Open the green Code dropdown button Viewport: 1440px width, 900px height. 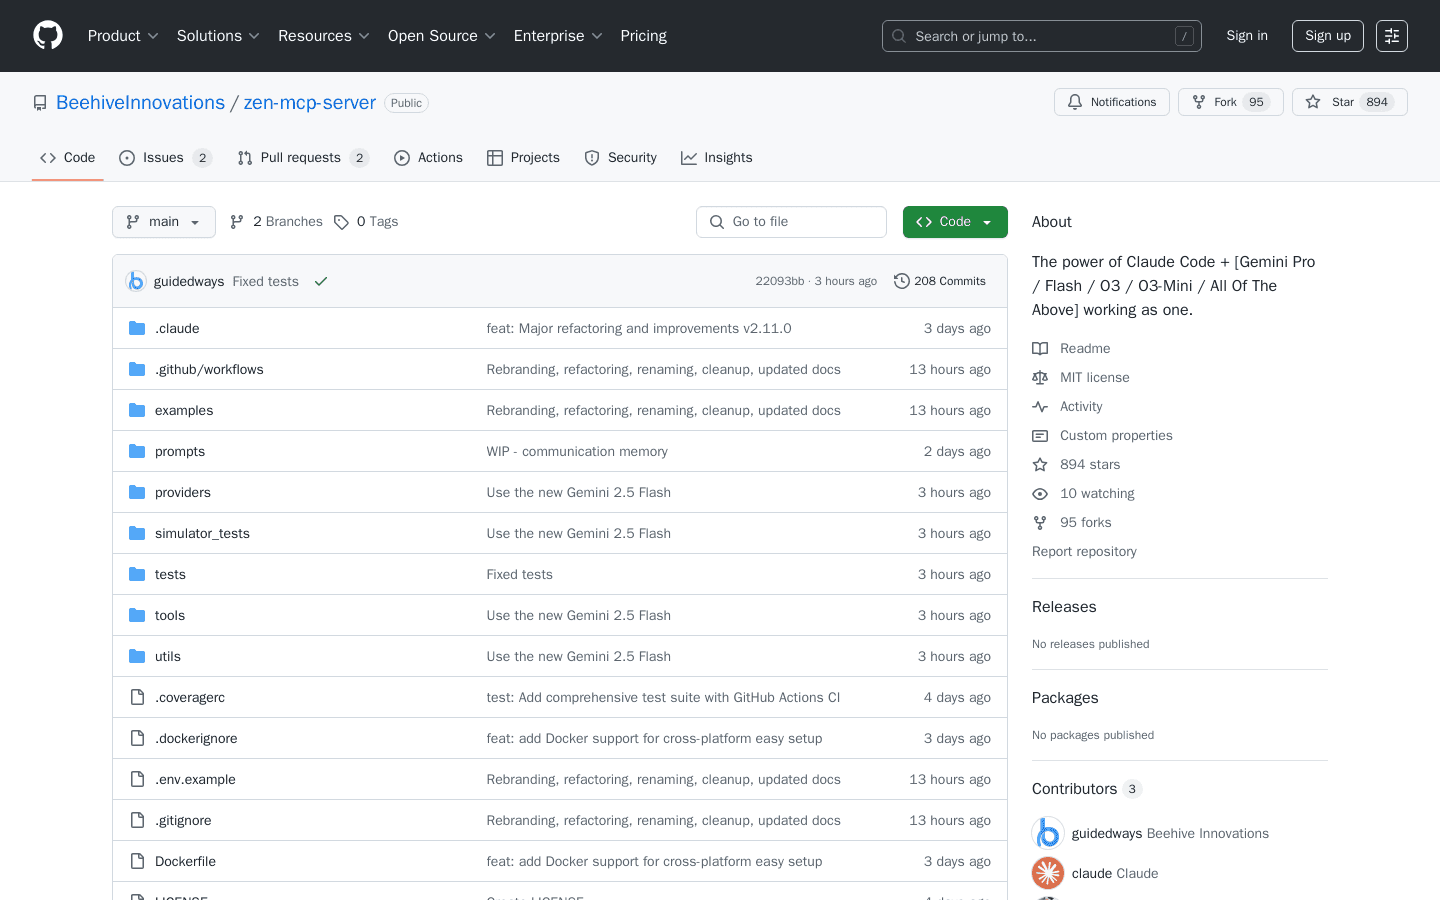tap(955, 222)
